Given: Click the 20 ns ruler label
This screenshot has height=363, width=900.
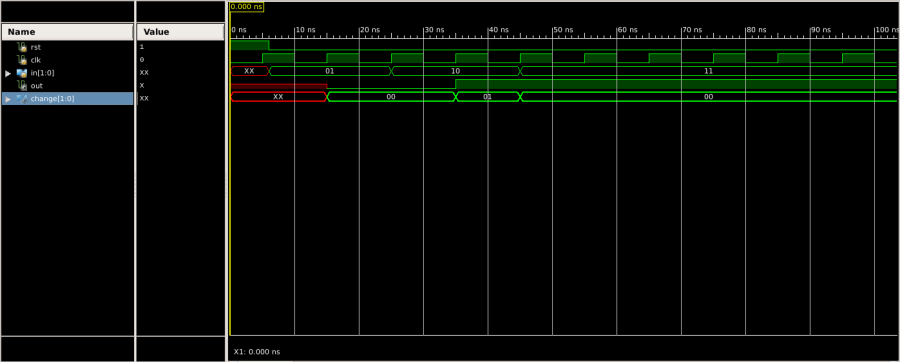Looking at the screenshot, I should coord(370,30).
